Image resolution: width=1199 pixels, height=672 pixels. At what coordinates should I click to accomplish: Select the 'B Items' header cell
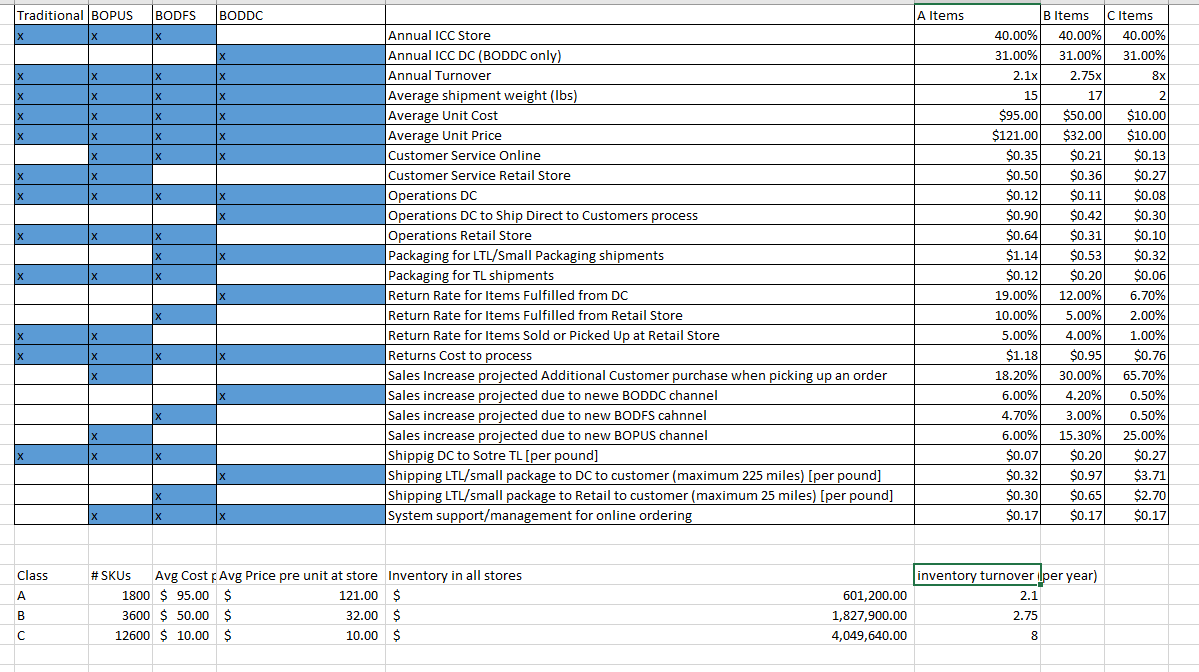(x=1073, y=15)
